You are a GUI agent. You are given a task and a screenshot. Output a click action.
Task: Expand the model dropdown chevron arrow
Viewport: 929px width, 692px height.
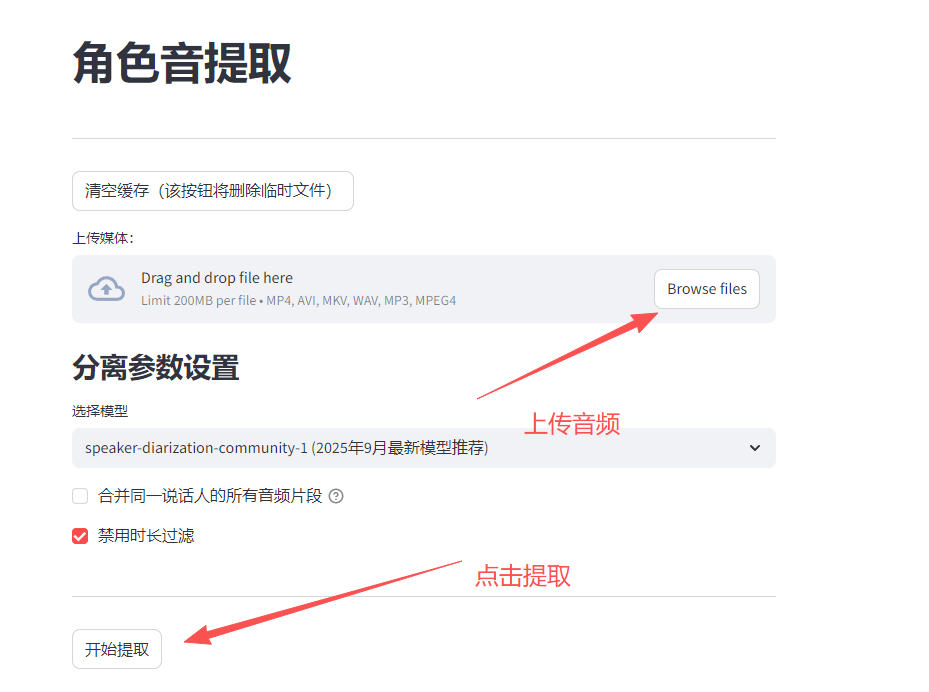(x=754, y=448)
